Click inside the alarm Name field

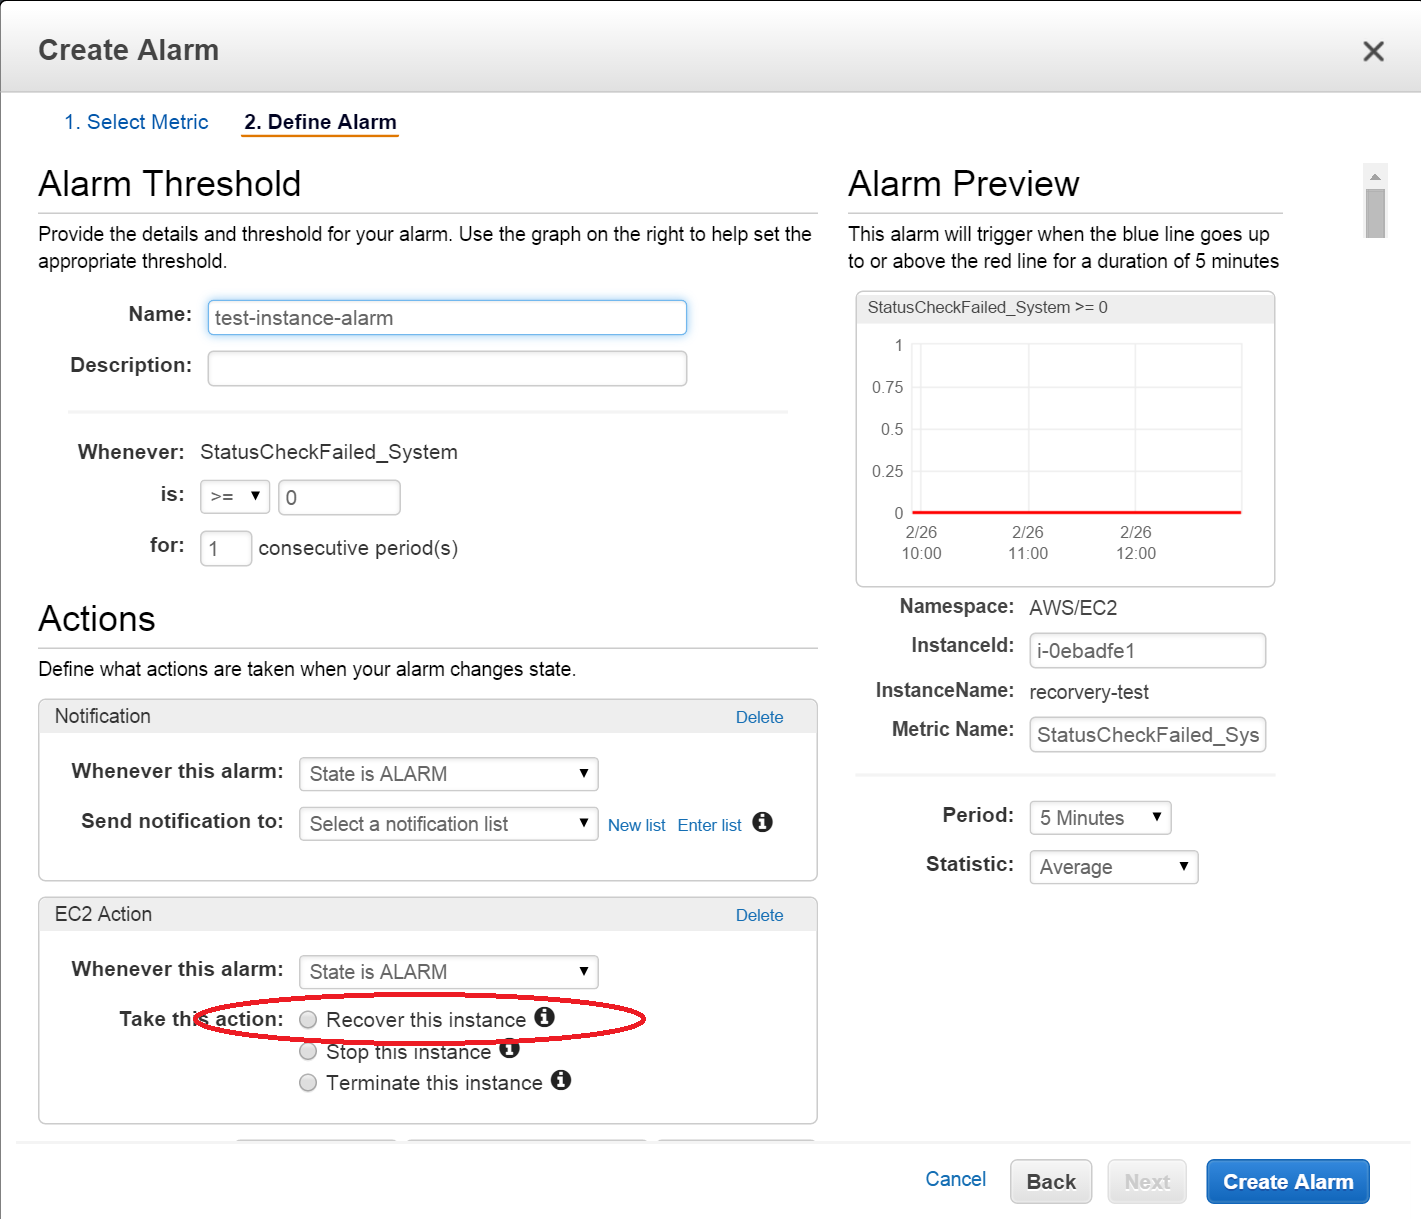pyautogui.click(x=446, y=317)
